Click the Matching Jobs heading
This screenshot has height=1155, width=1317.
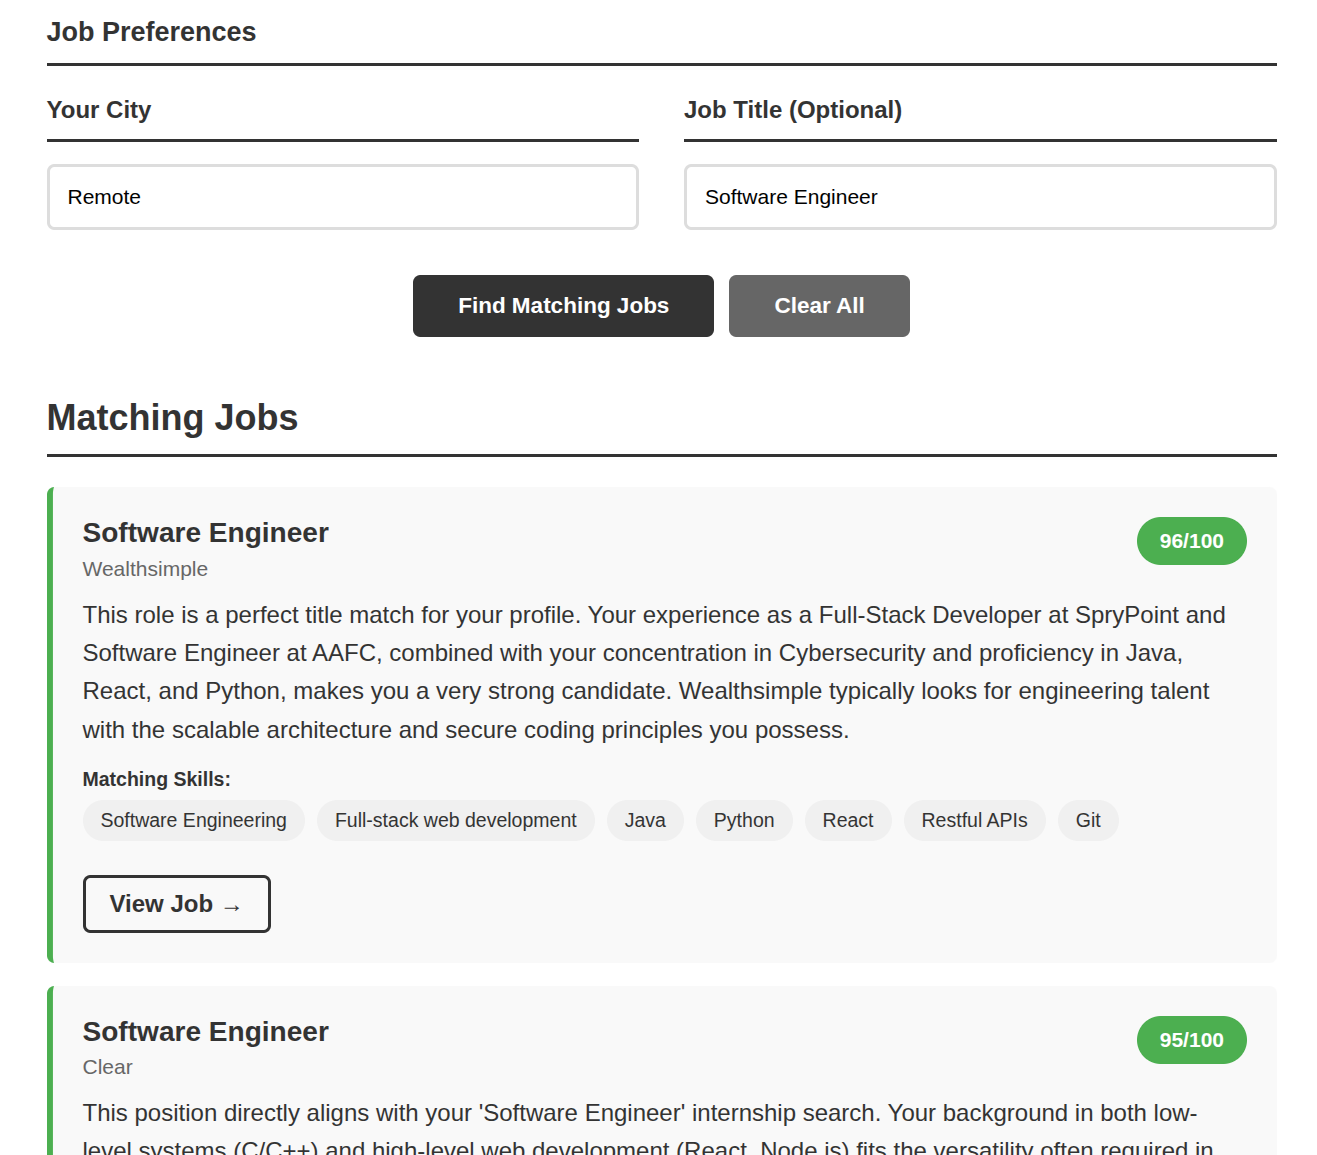point(172,418)
